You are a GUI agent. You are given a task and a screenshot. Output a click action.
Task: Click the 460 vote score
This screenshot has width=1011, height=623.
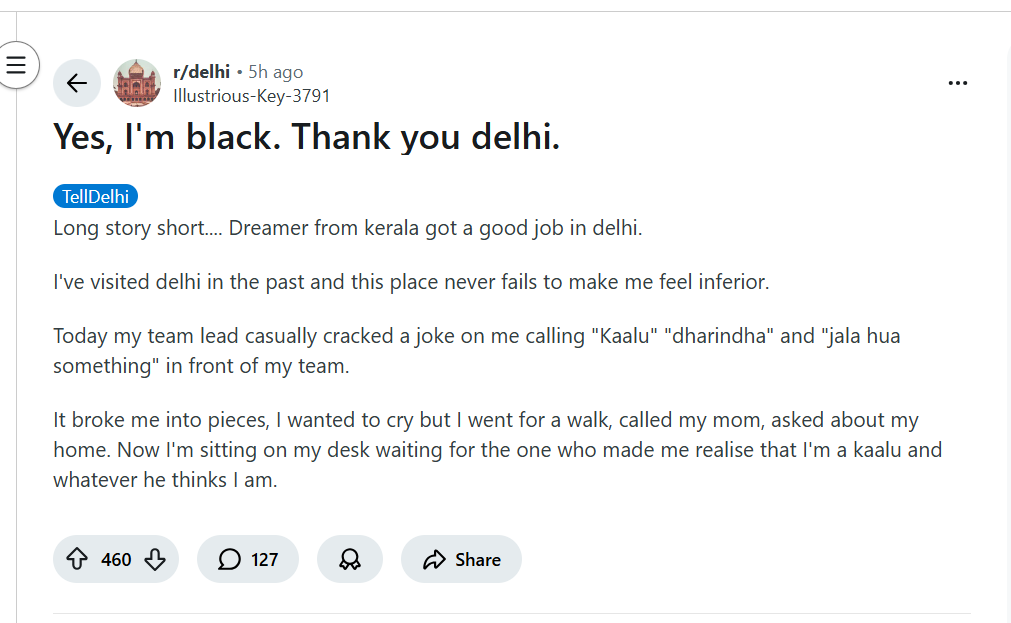coord(116,559)
